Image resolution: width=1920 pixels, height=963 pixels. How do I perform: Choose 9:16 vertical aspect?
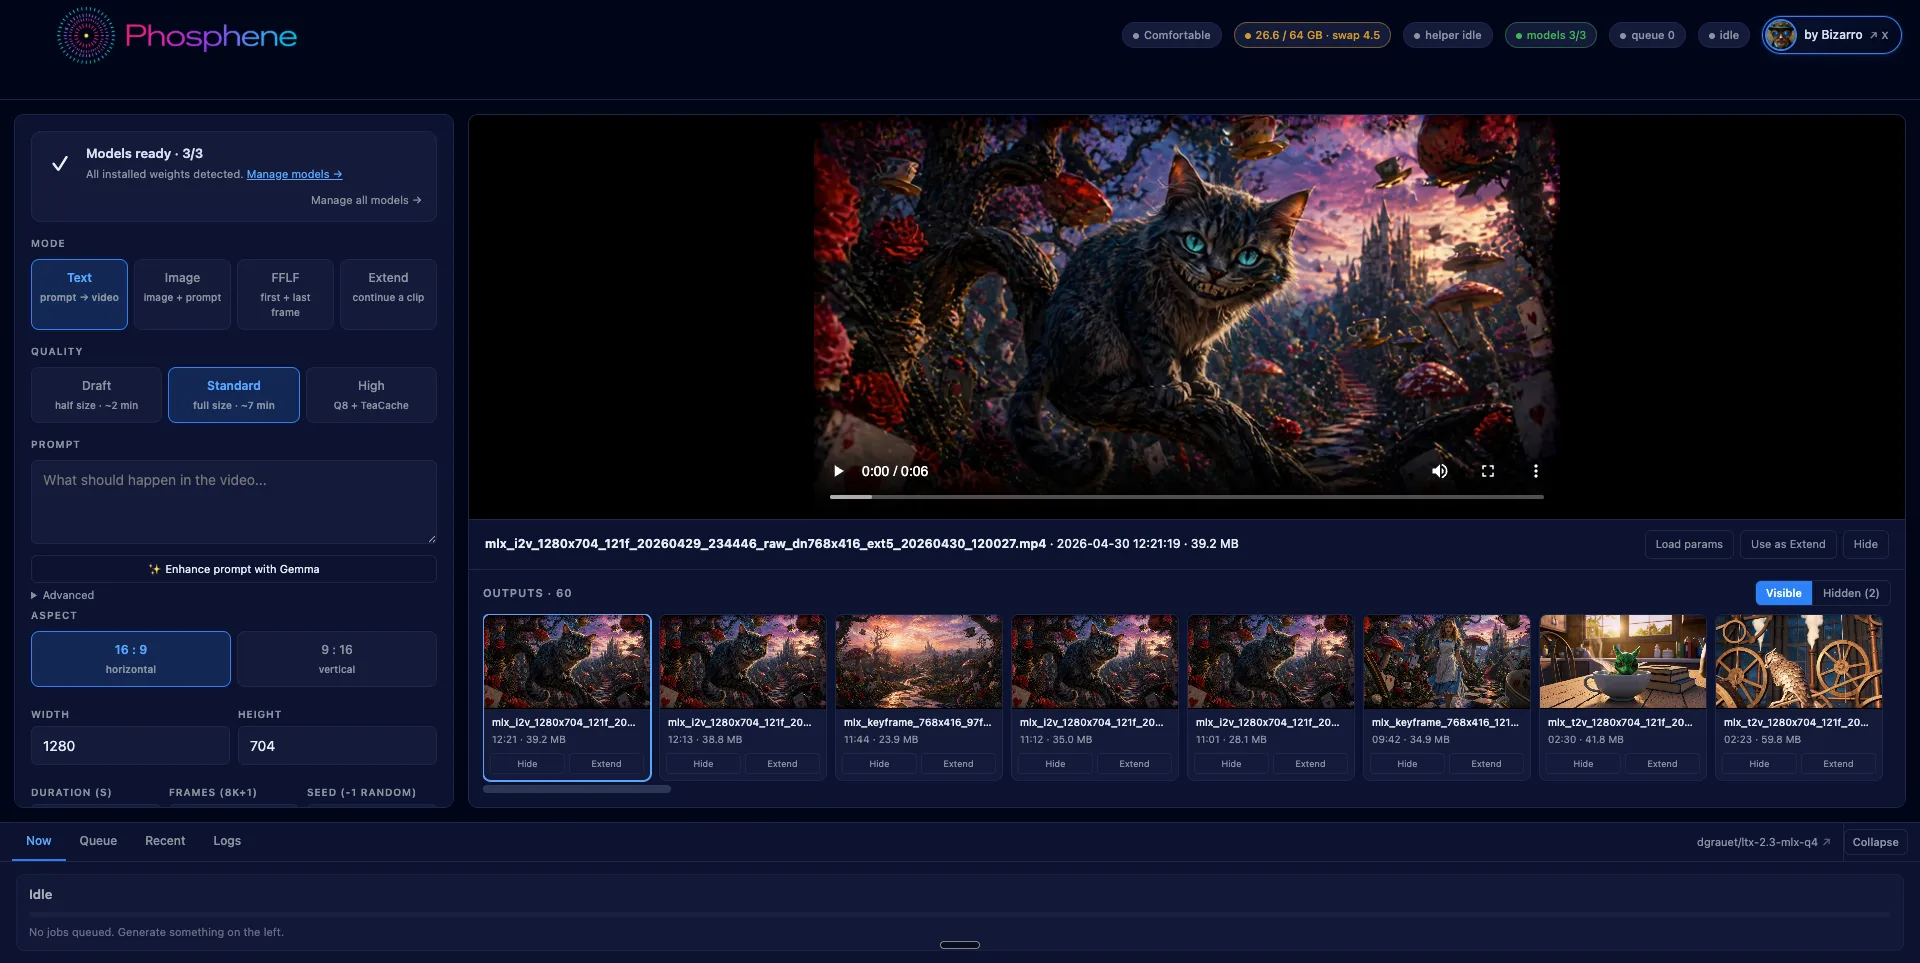point(336,659)
